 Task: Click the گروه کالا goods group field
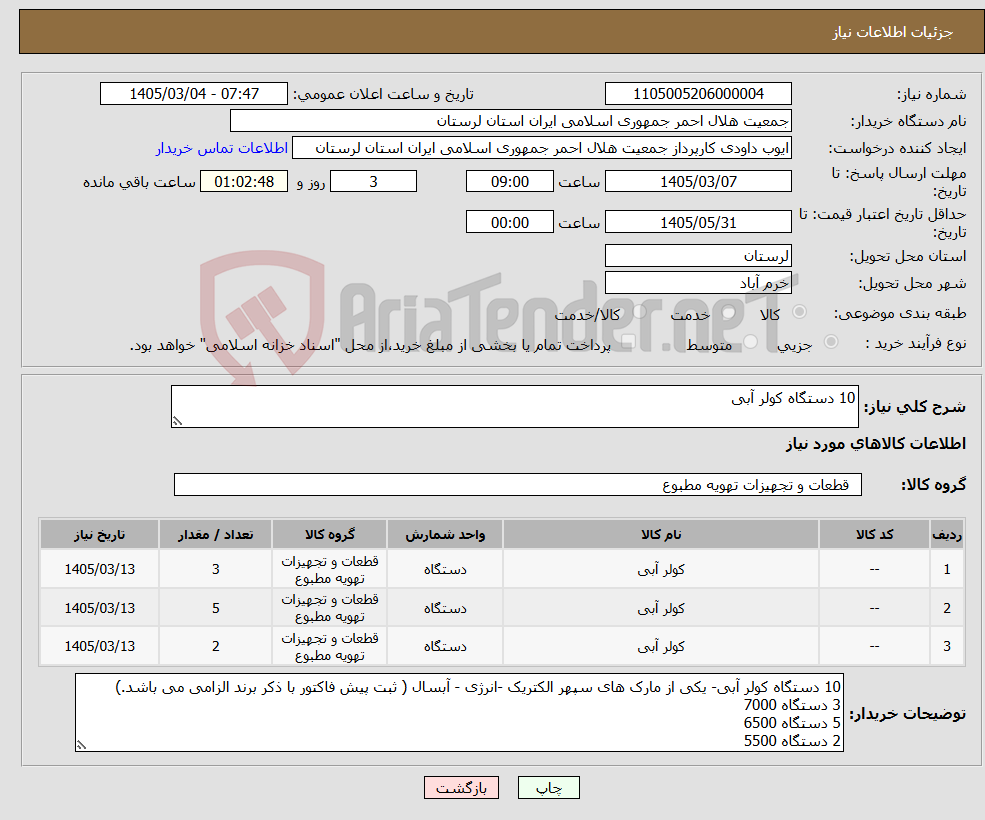(518, 484)
